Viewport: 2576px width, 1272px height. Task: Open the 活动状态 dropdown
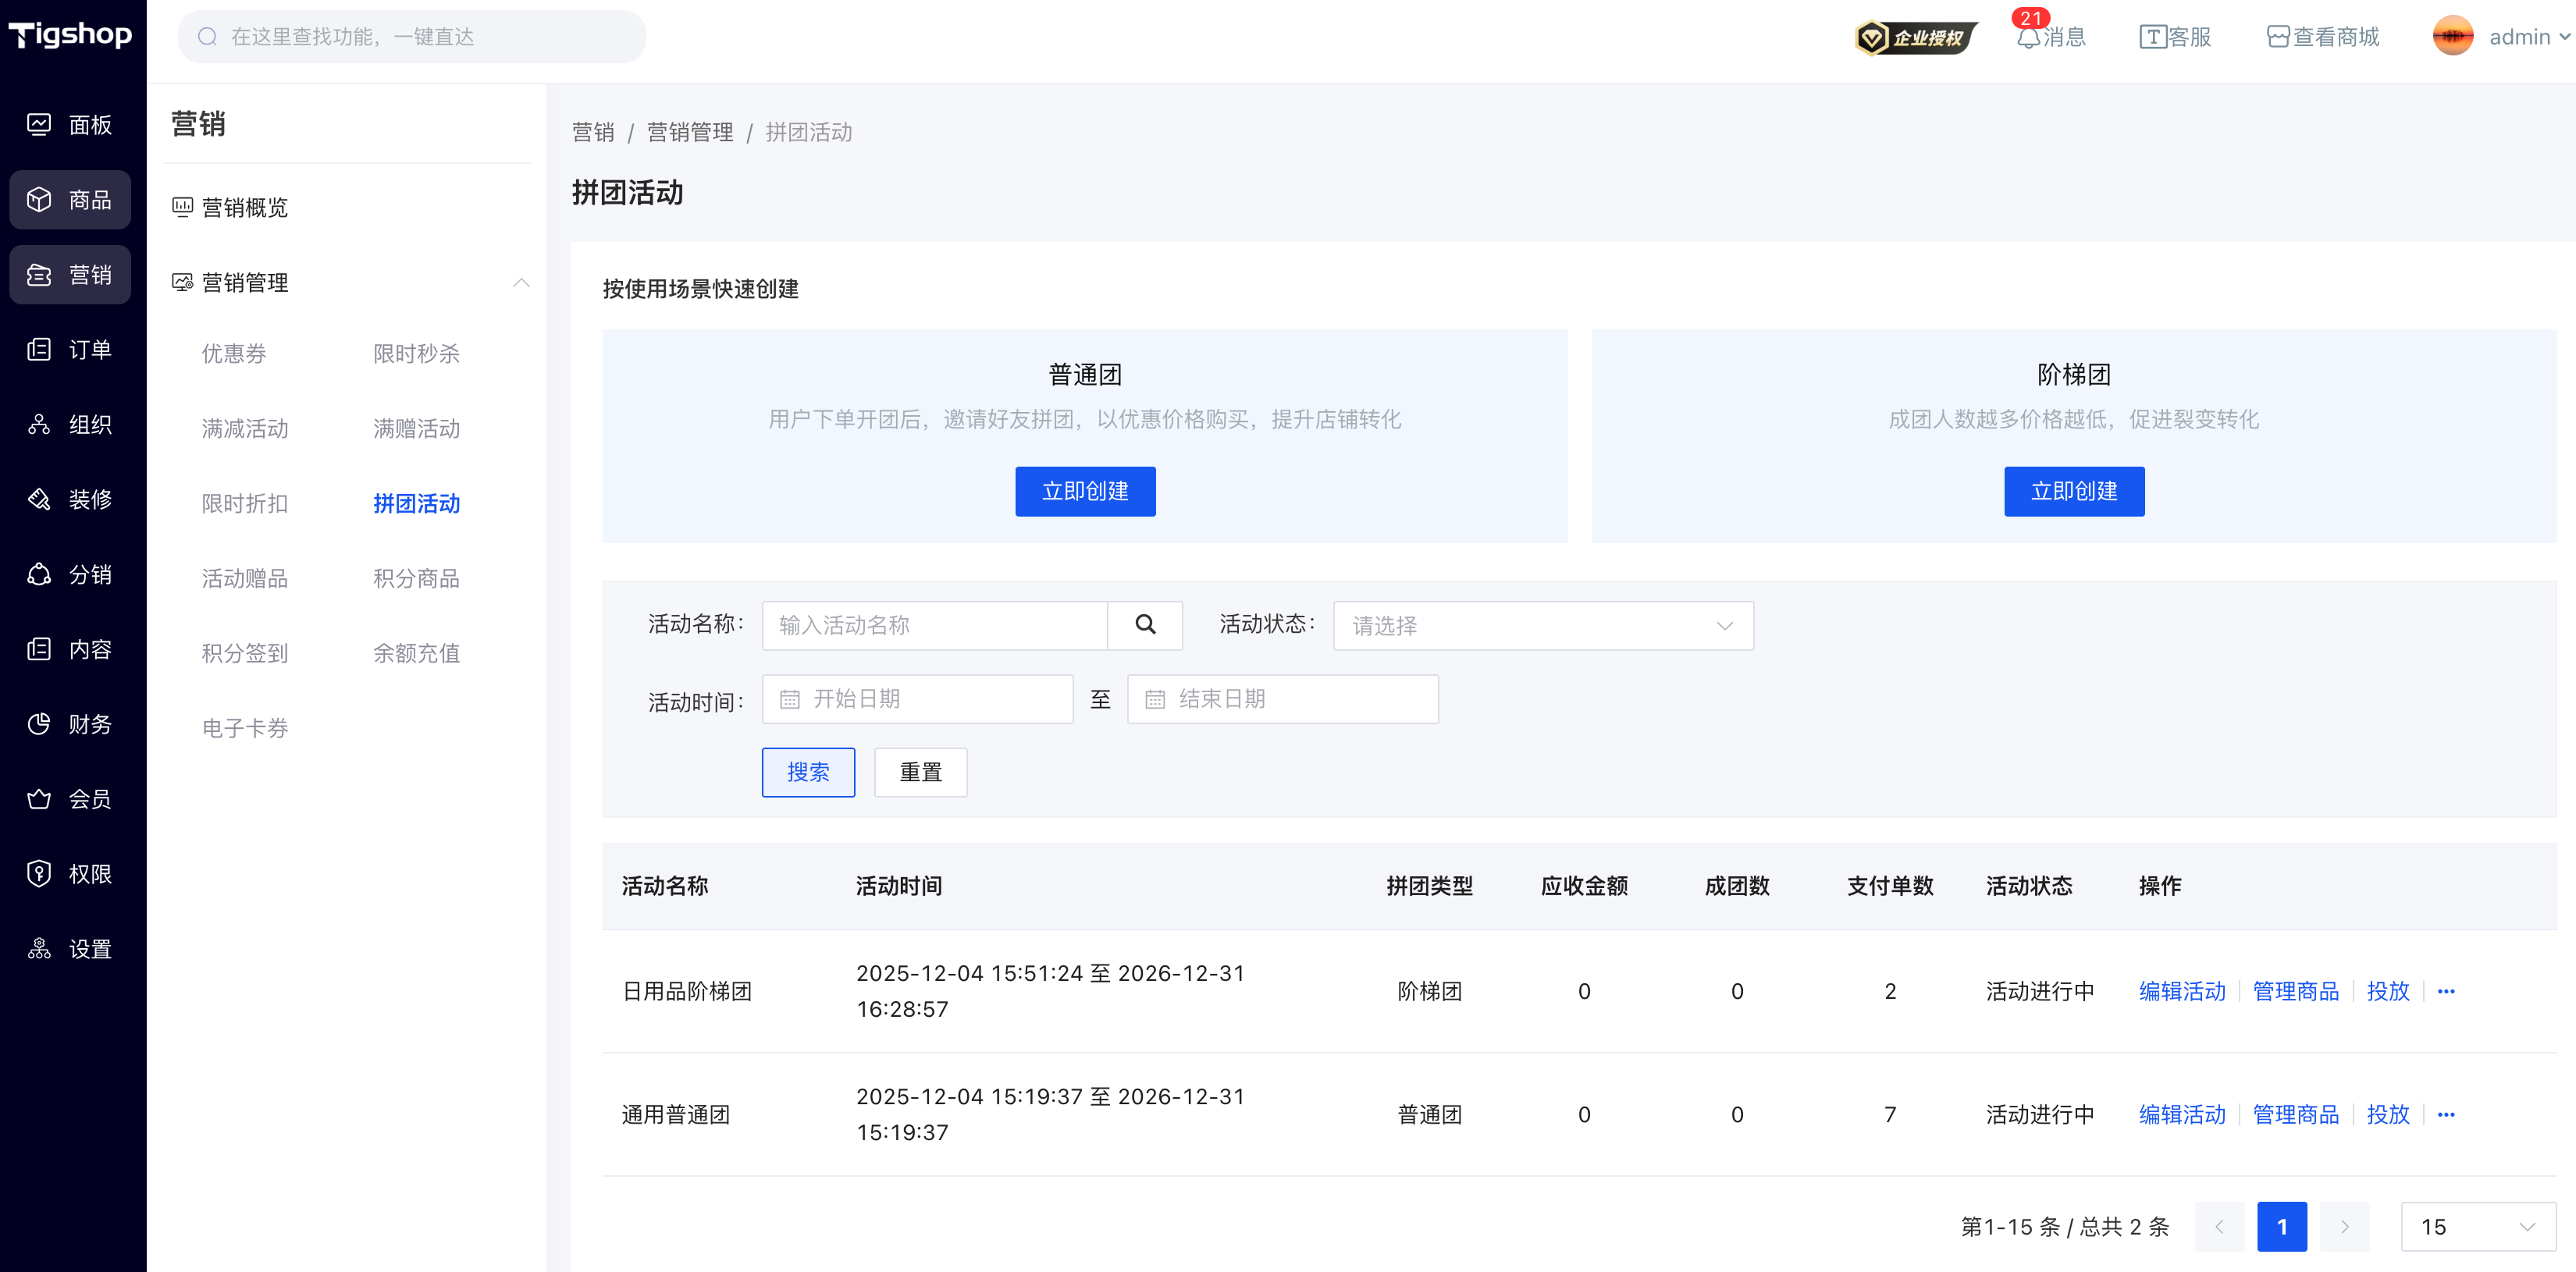[1542, 626]
